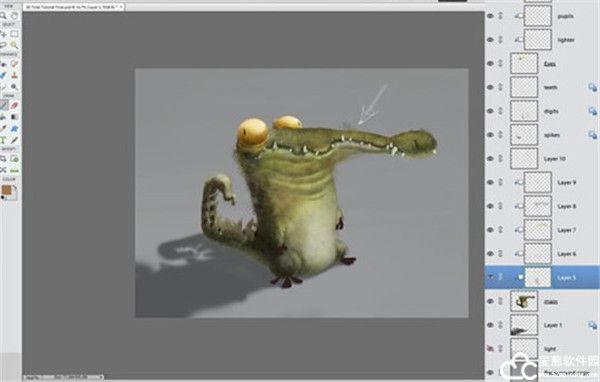Select Layer 7 in layers panel
Image resolution: width=600 pixels, height=382 pixels.
[542, 230]
